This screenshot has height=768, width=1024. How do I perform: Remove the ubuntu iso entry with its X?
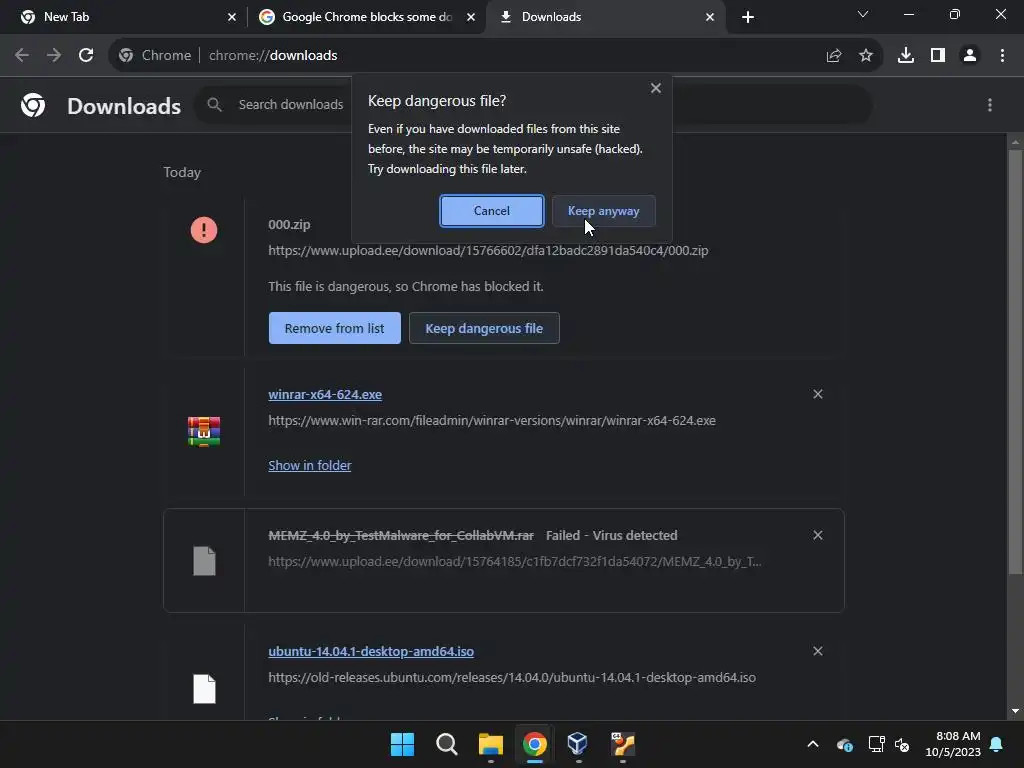click(x=818, y=651)
